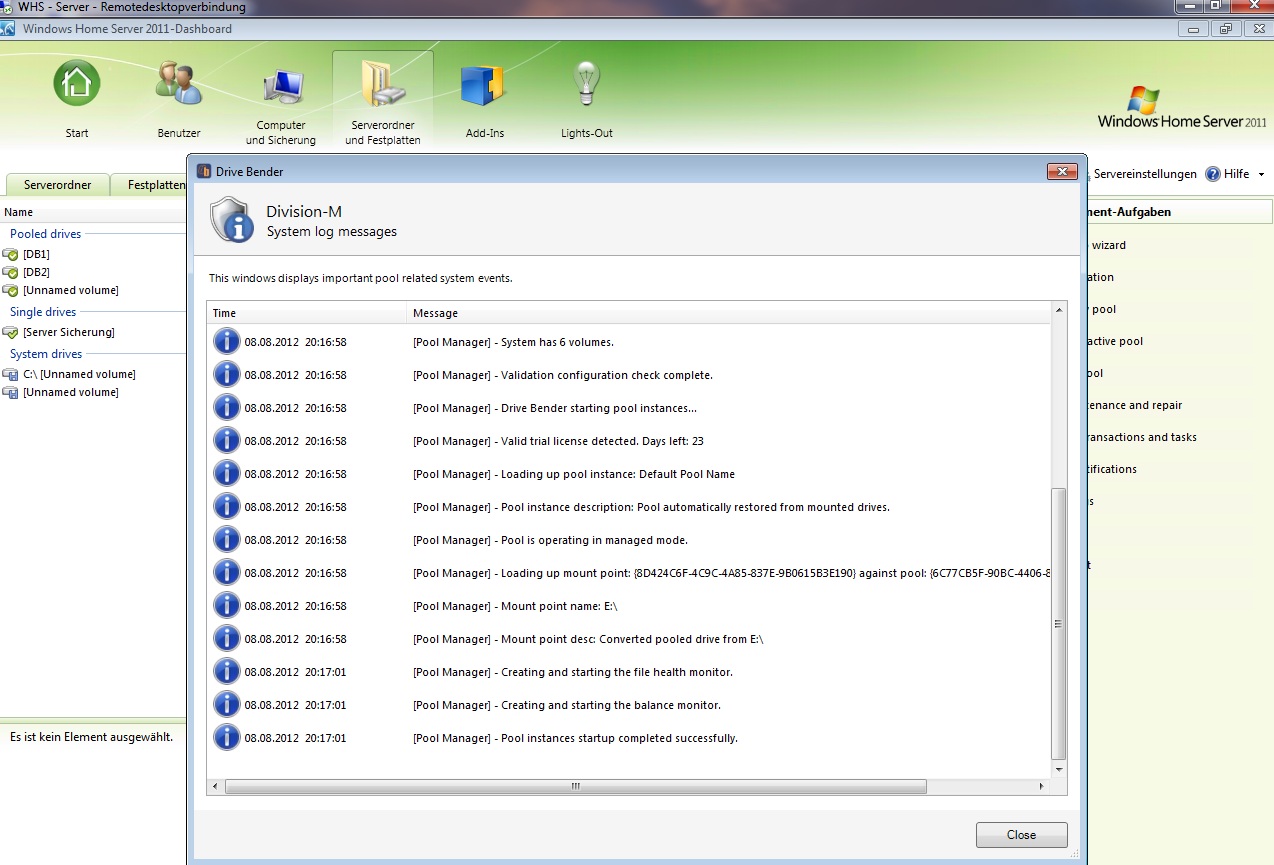The width and height of the screenshot is (1274, 865).
Task: Open the Hilfe dropdown arrow
Action: [1261, 174]
